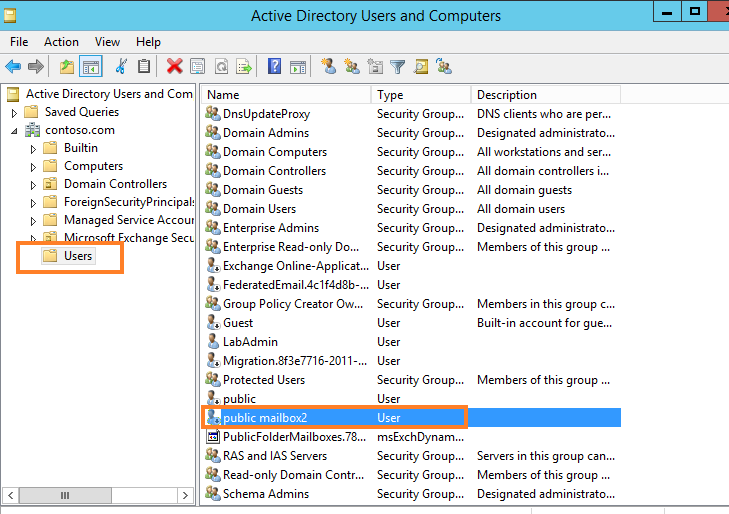Select the Domain Computers group
The width and height of the screenshot is (729, 514).
pyautogui.click(x=275, y=152)
